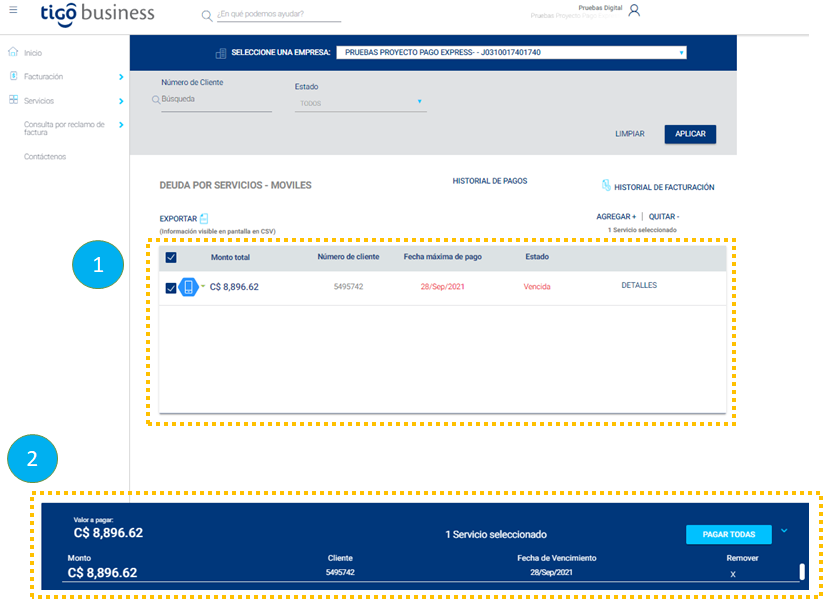Open the user profile icon
Viewport: 823px width, 599px height.
634,10
